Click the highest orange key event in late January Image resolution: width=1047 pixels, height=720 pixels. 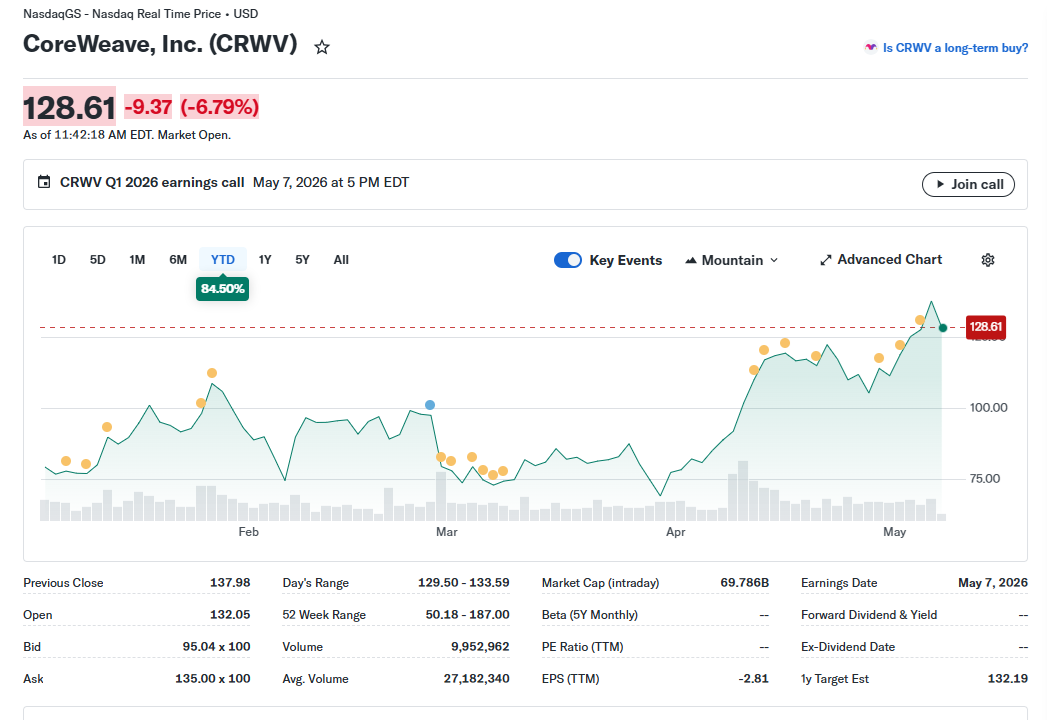pyautogui.click(x=212, y=373)
